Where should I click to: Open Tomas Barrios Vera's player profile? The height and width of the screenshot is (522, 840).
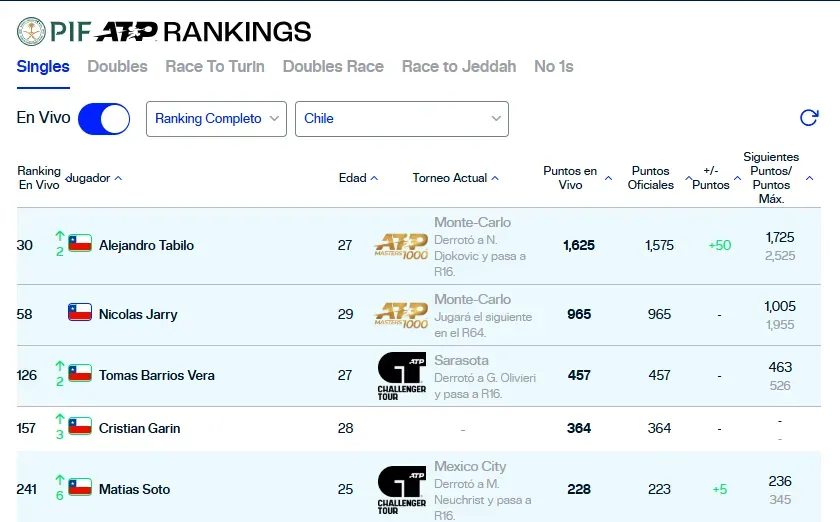coord(156,376)
